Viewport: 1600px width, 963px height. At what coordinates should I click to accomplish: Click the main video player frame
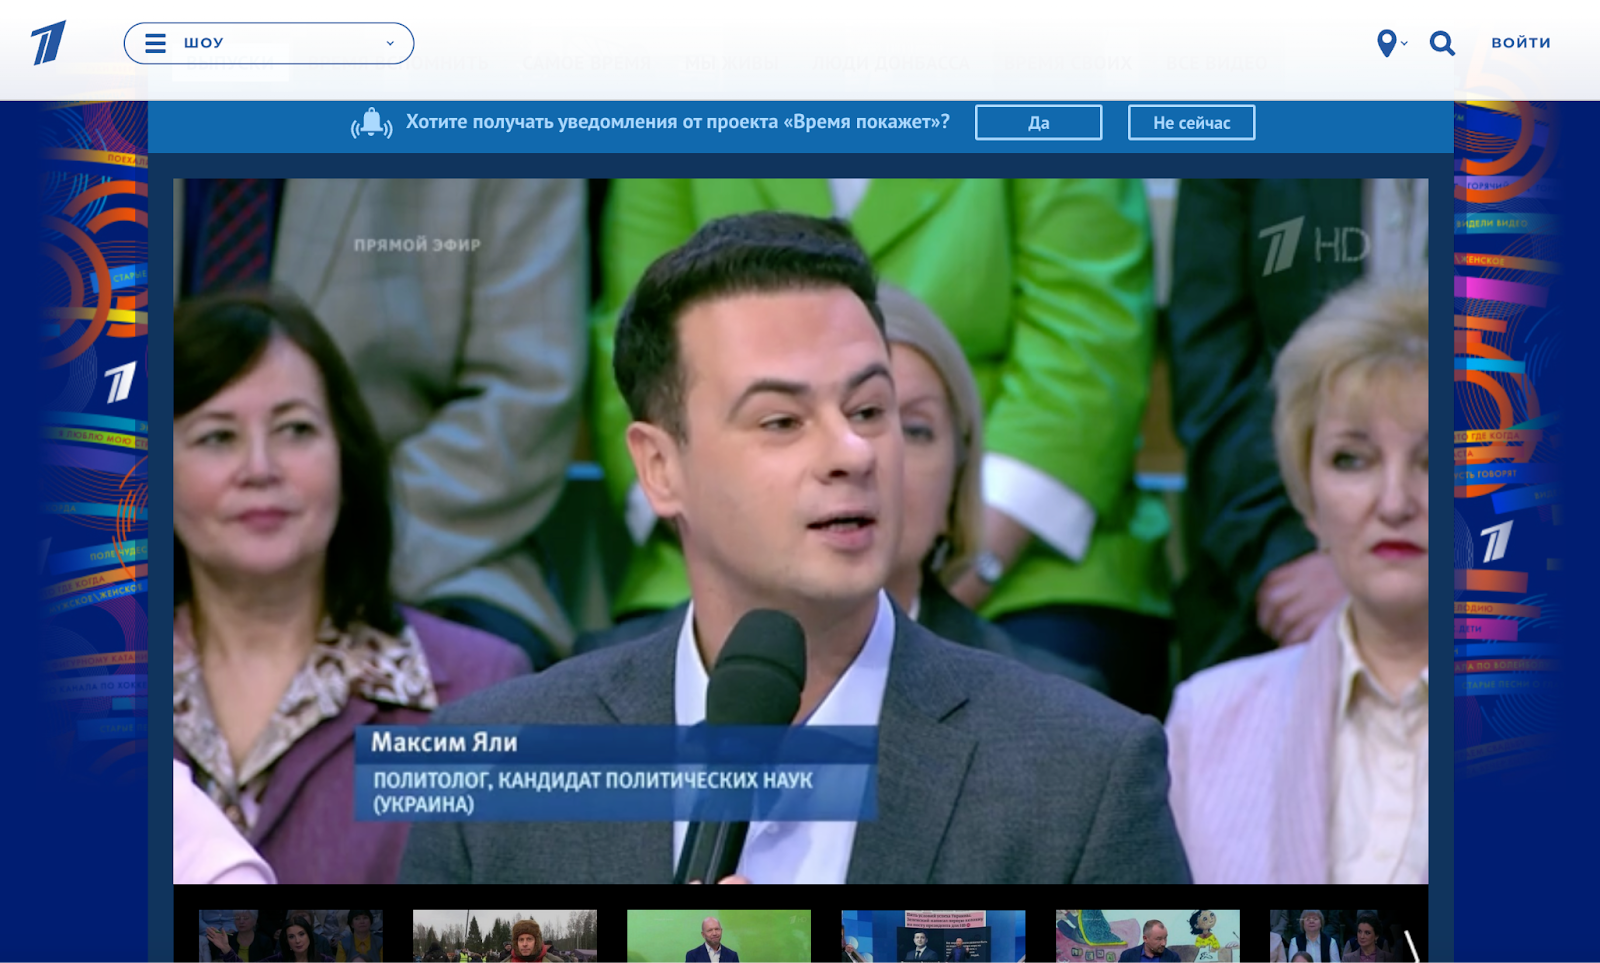coord(800,531)
